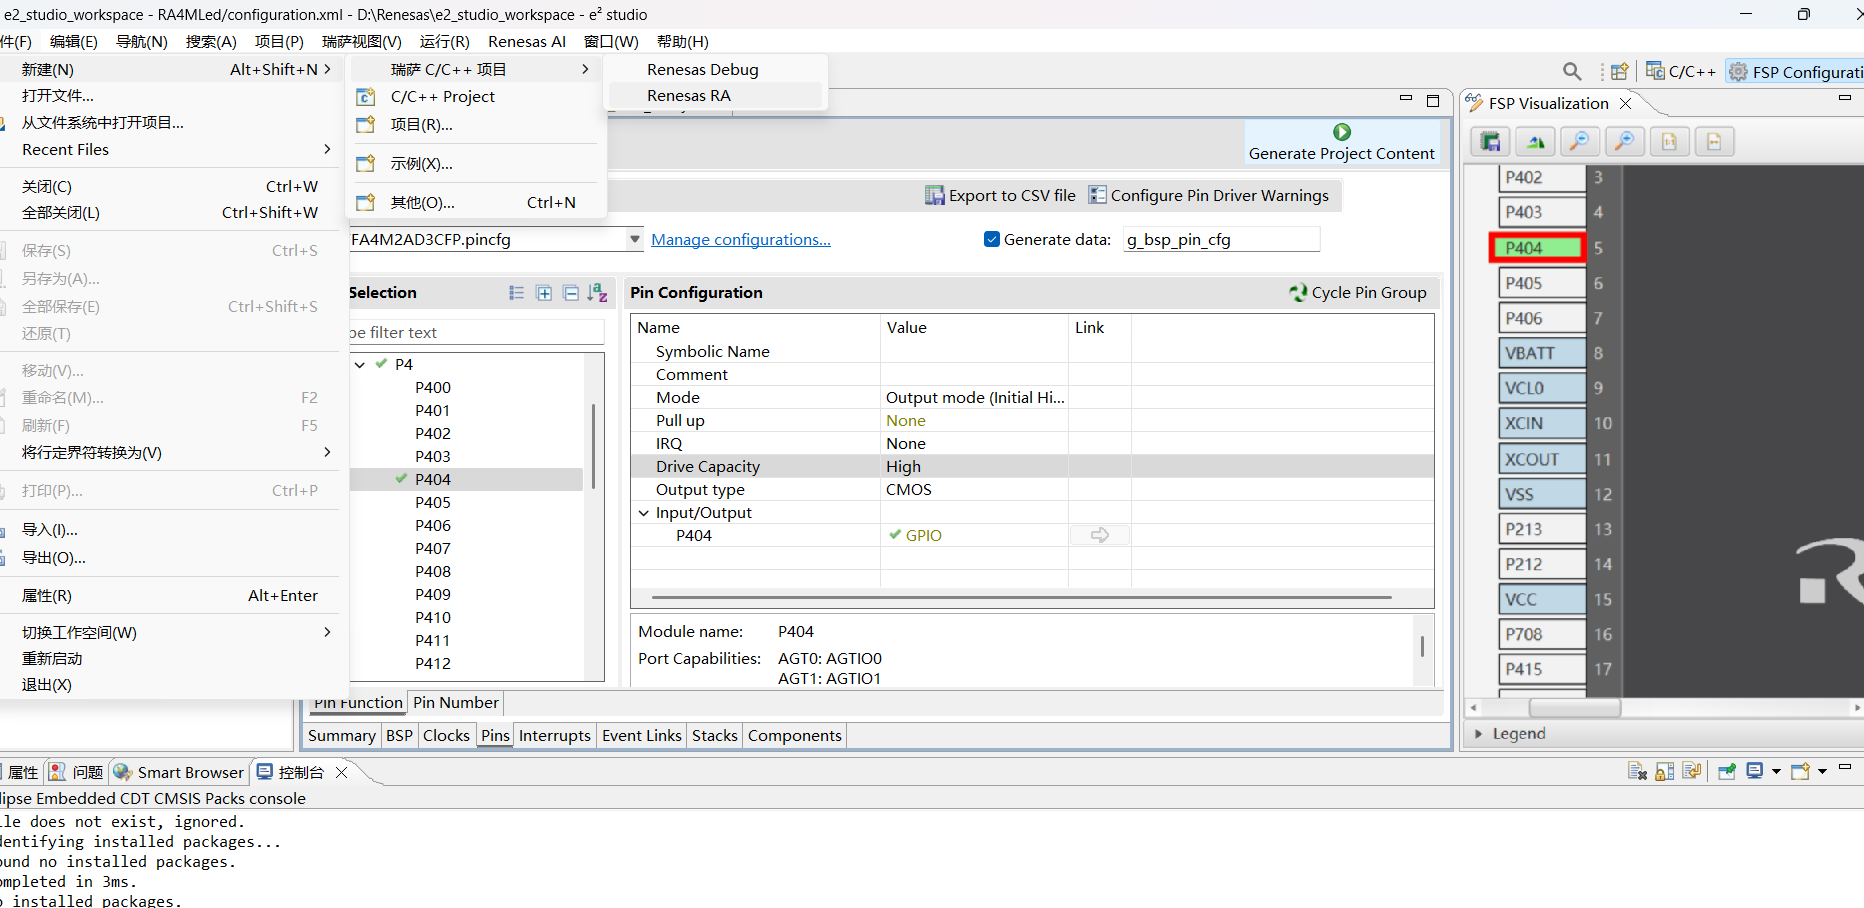
Task: Click the search magnifier in top toolbar
Action: 1572,72
